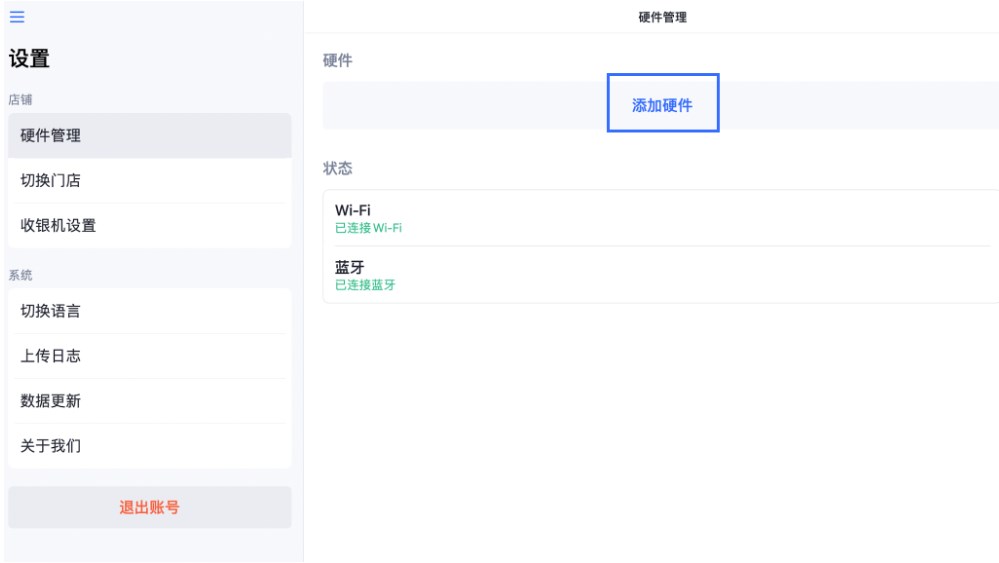The width and height of the screenshot is (999, 563).
Task: Click the 店铺 section label
Action: (x=21, y=100)
